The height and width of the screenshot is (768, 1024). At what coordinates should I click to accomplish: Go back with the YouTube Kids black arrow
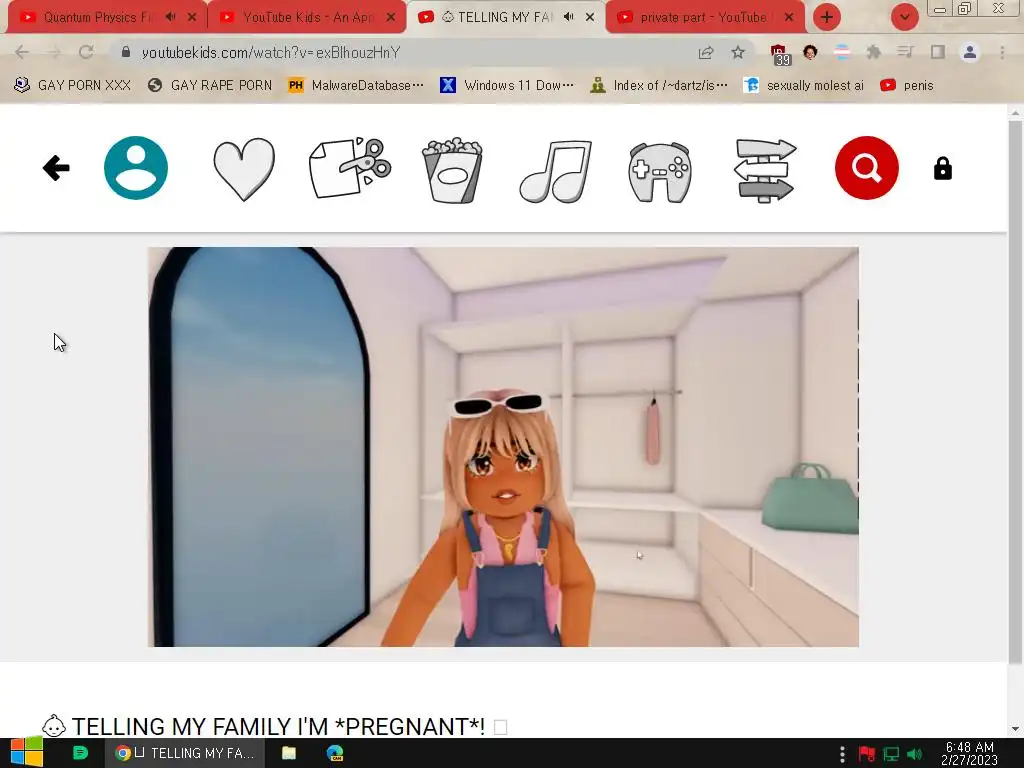pyautogui.click(x=56, y=168)
